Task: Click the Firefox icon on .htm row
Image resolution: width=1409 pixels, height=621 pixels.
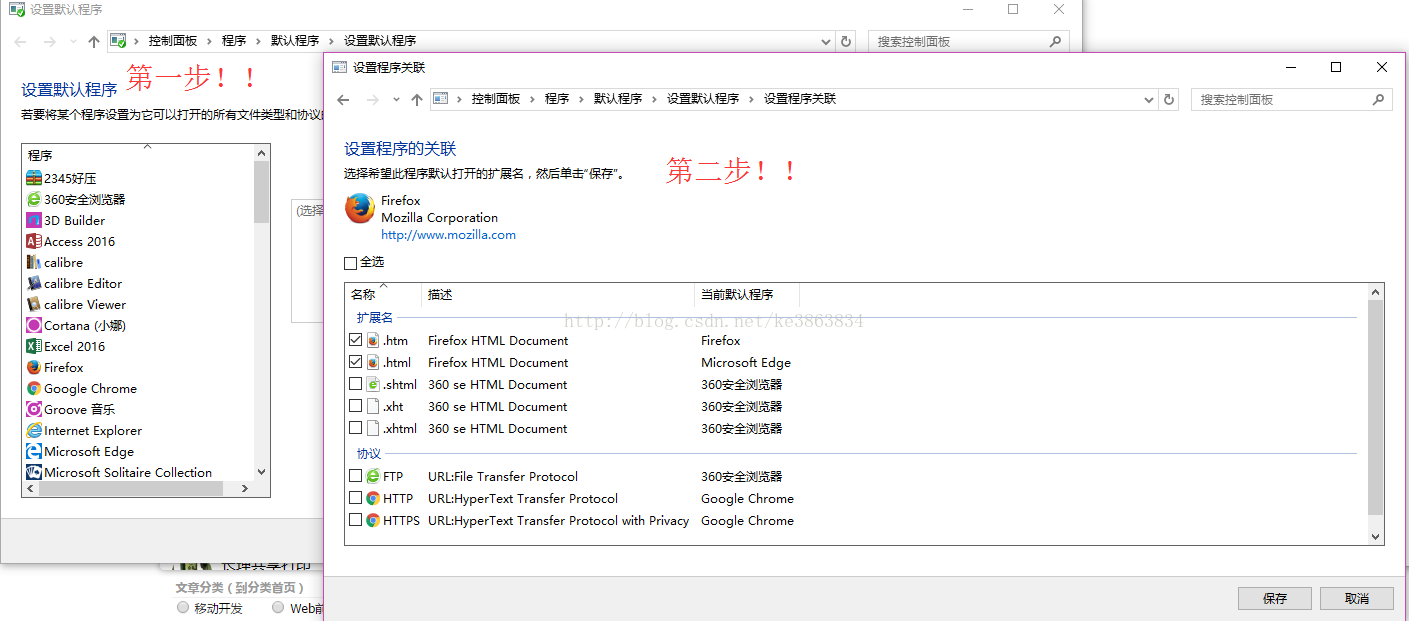Action: (373, 340)
